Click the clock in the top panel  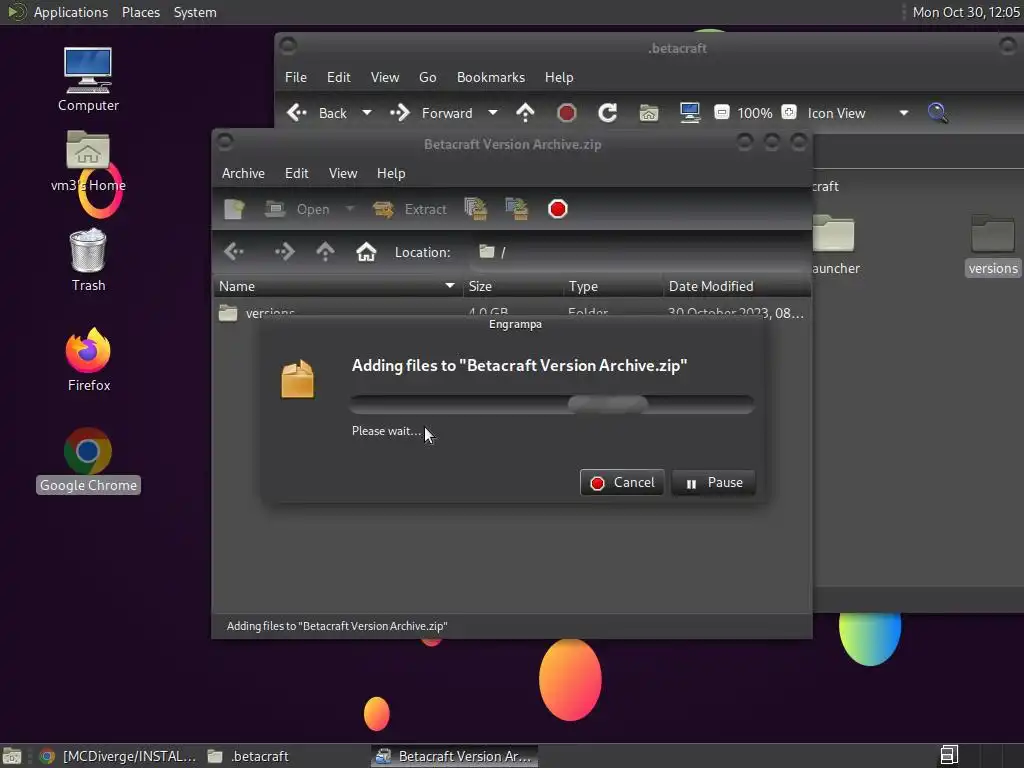click(x=966, y=12)
